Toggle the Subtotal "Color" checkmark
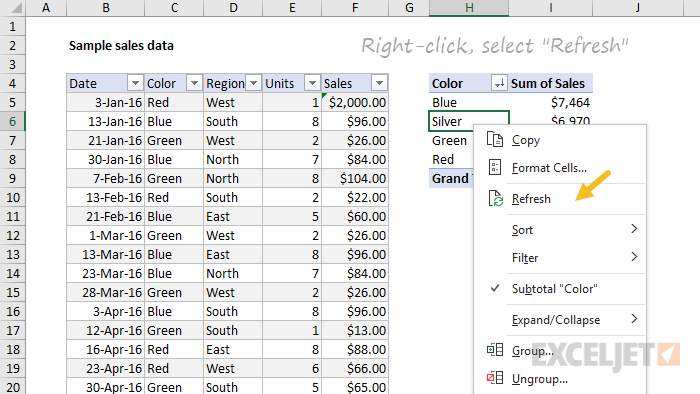The width and height of the screenshot is (700, 394). (x=495, y=288)
